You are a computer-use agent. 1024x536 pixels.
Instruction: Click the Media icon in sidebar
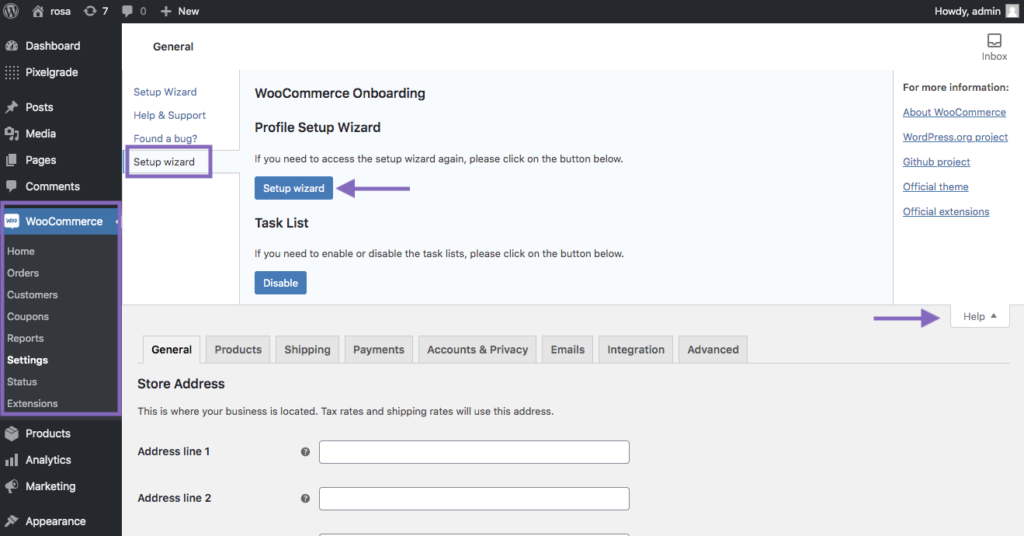tap(12, 134)
